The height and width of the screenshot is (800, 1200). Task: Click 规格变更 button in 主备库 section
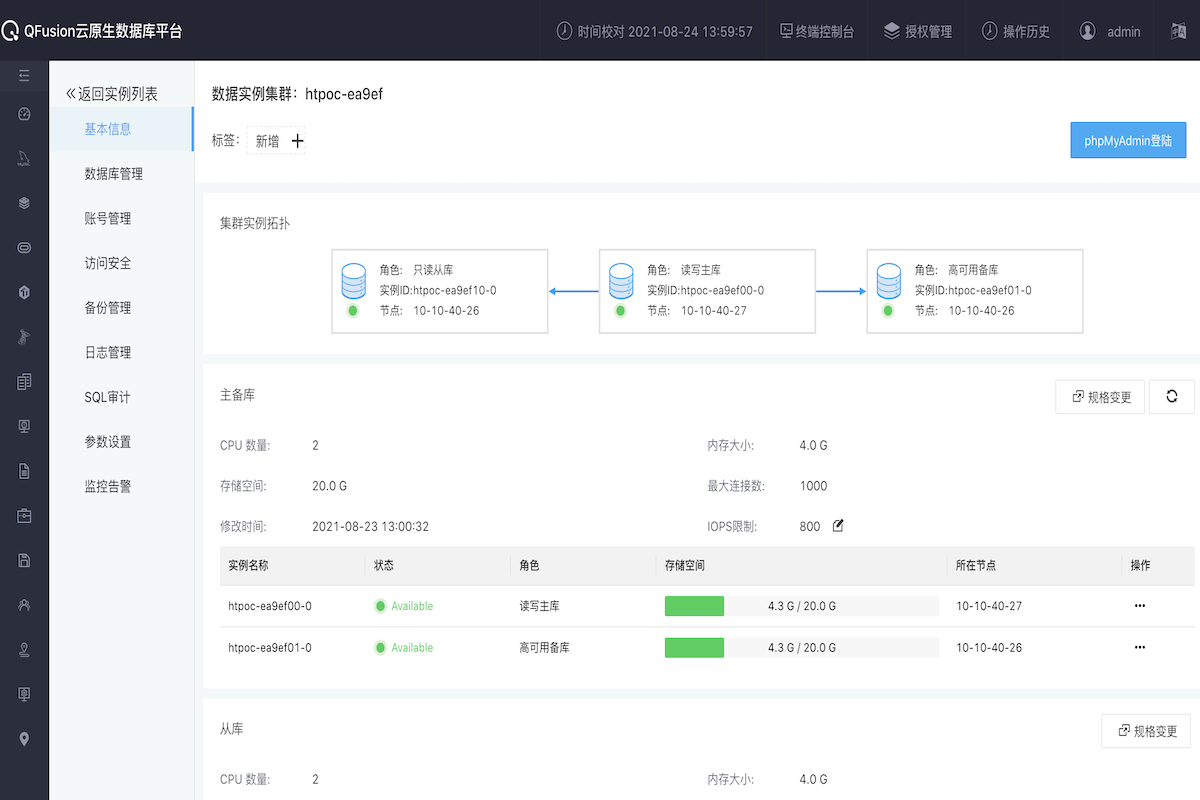pos(1100,397)
